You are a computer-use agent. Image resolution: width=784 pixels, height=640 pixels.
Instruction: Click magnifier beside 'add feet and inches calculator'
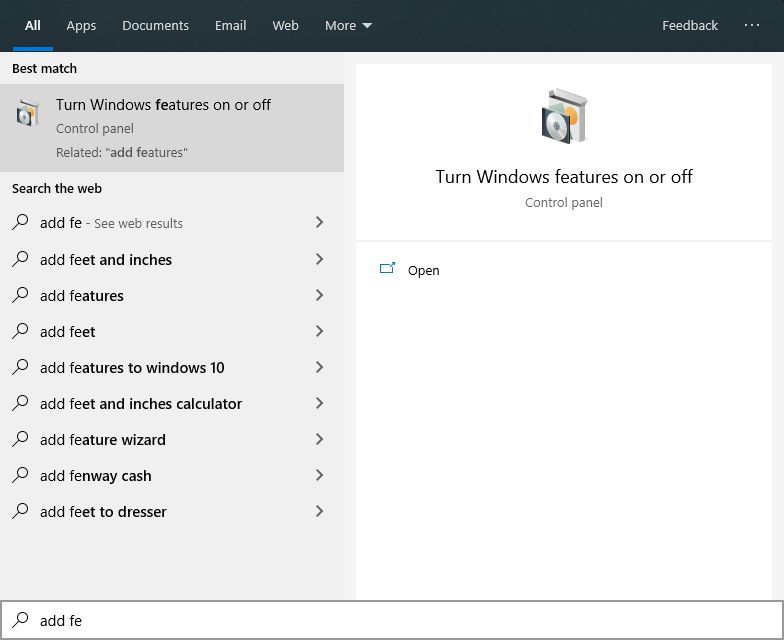pyautogui.click(x=20, y=402)
